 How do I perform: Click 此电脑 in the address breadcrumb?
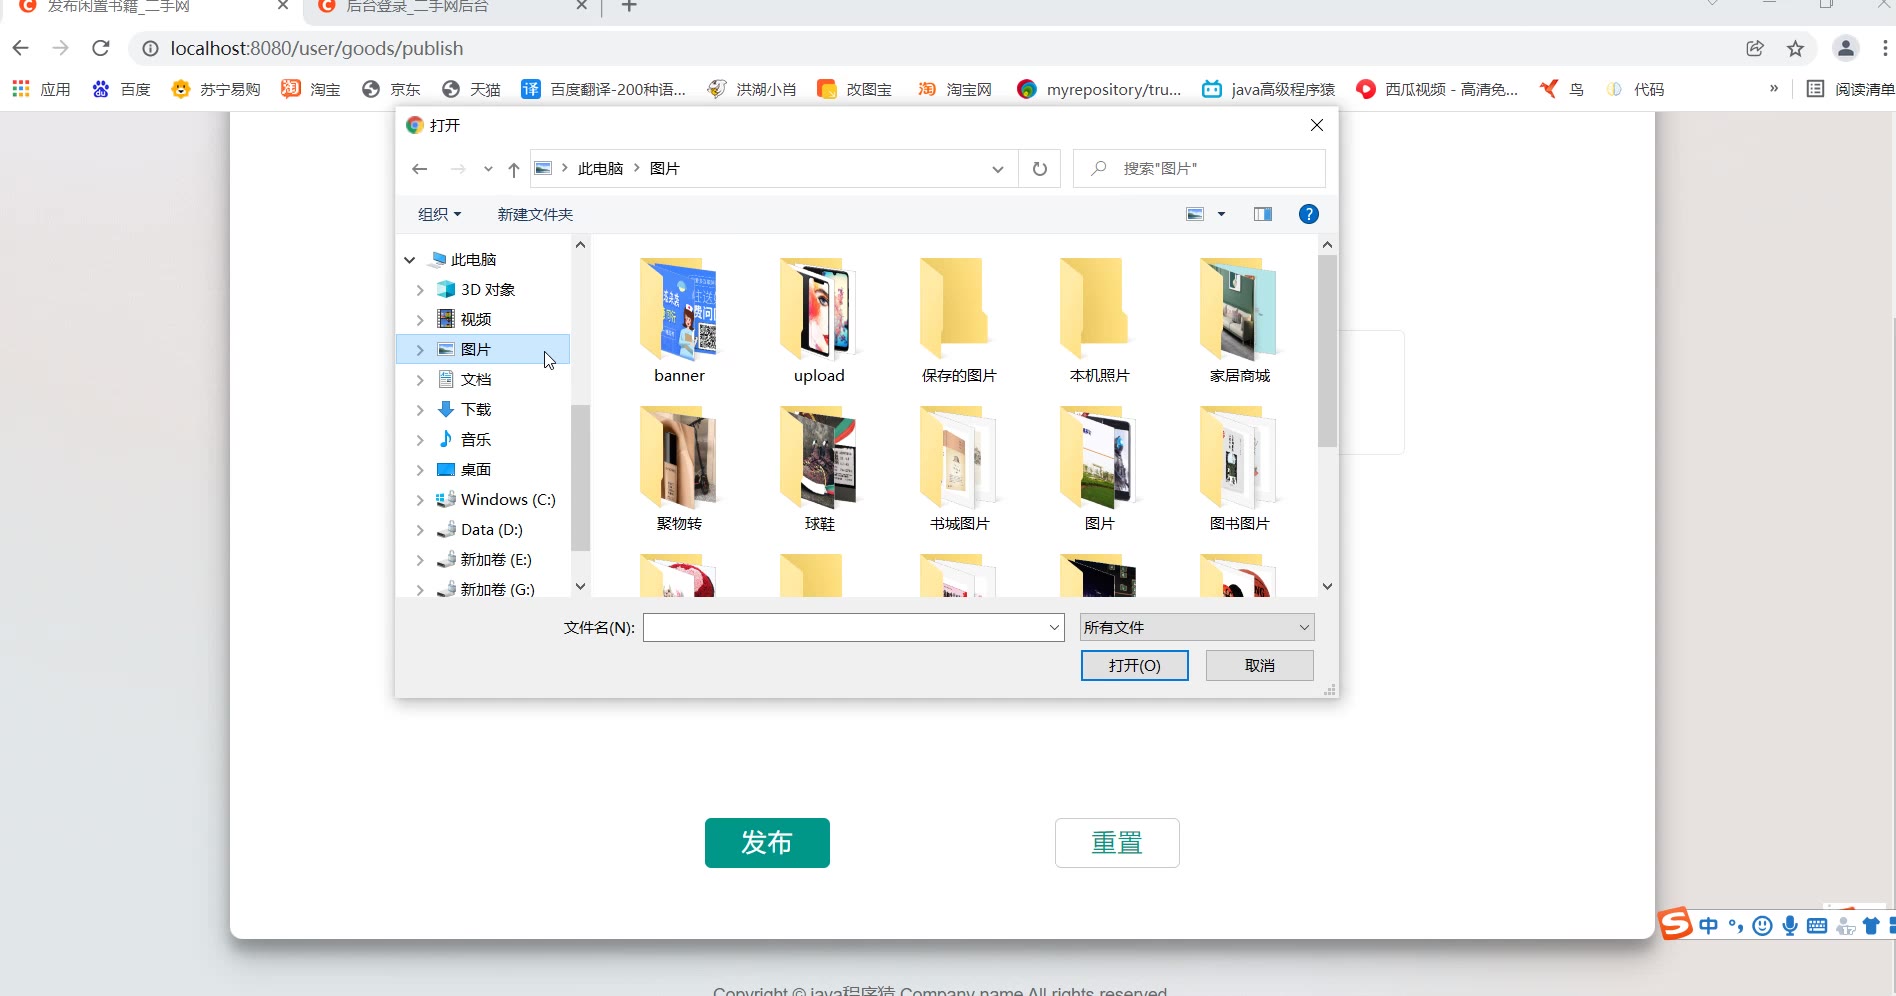tap(600, 169)
